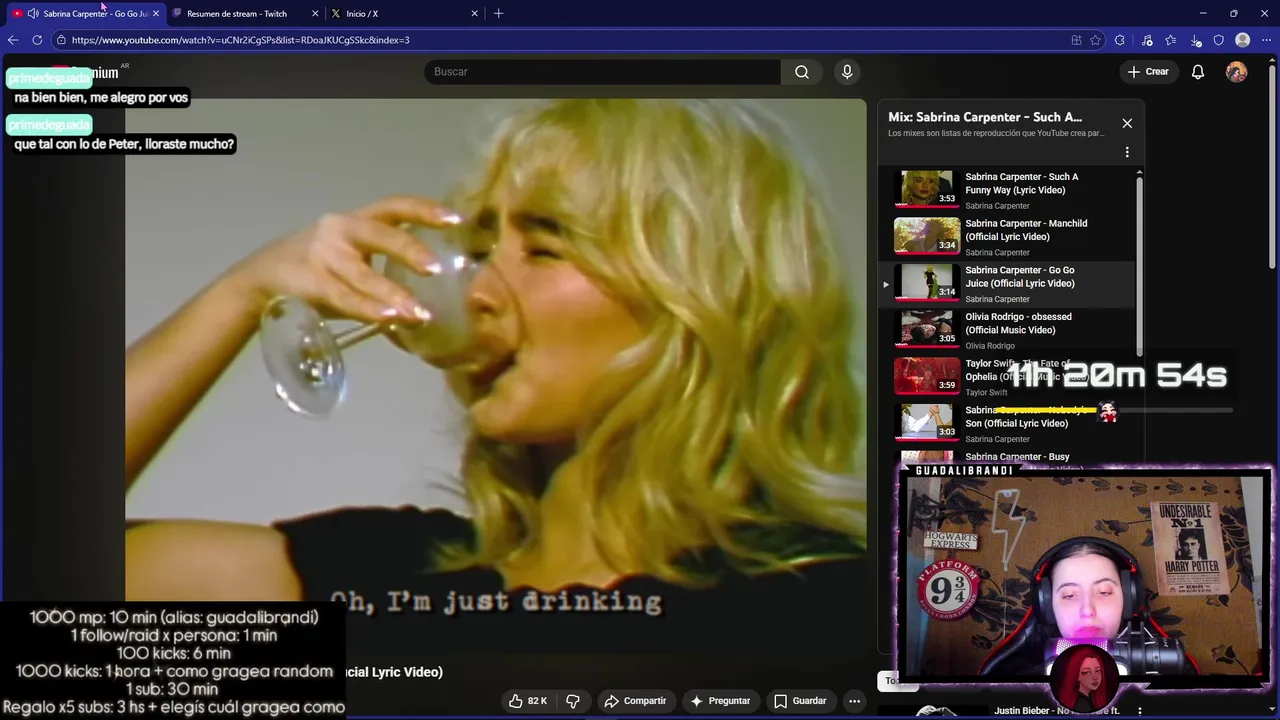Play Manchild Official Lyric Video from playlist

coord(1026,230)
